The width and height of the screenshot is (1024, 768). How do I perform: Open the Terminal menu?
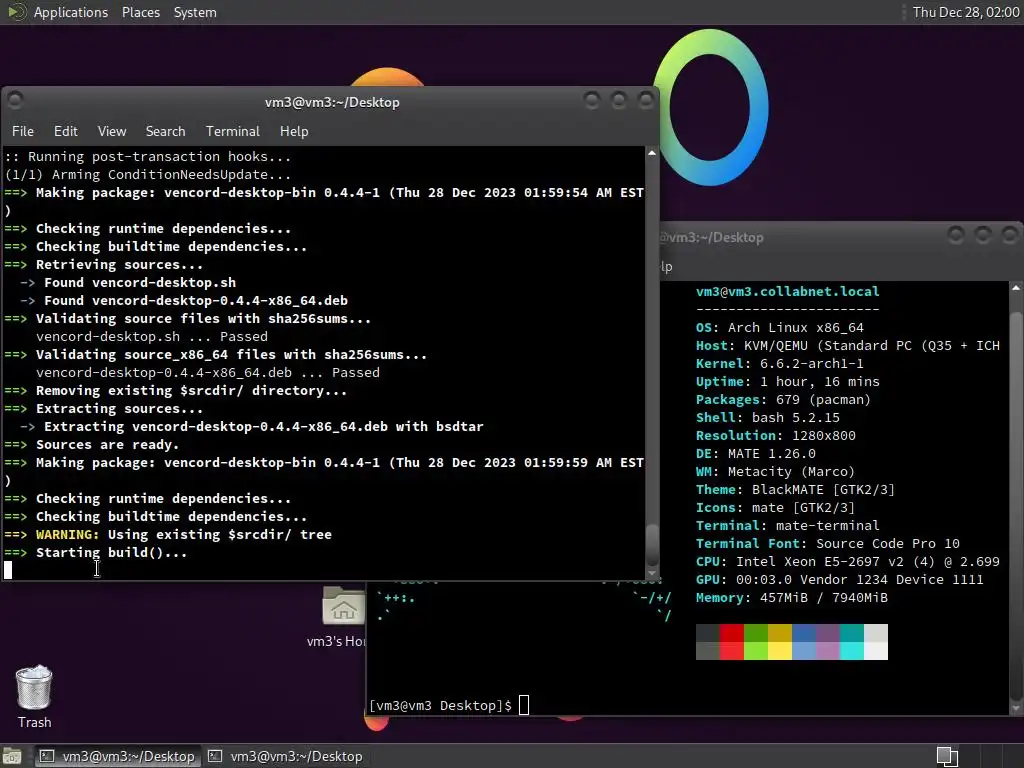(232, 131)
